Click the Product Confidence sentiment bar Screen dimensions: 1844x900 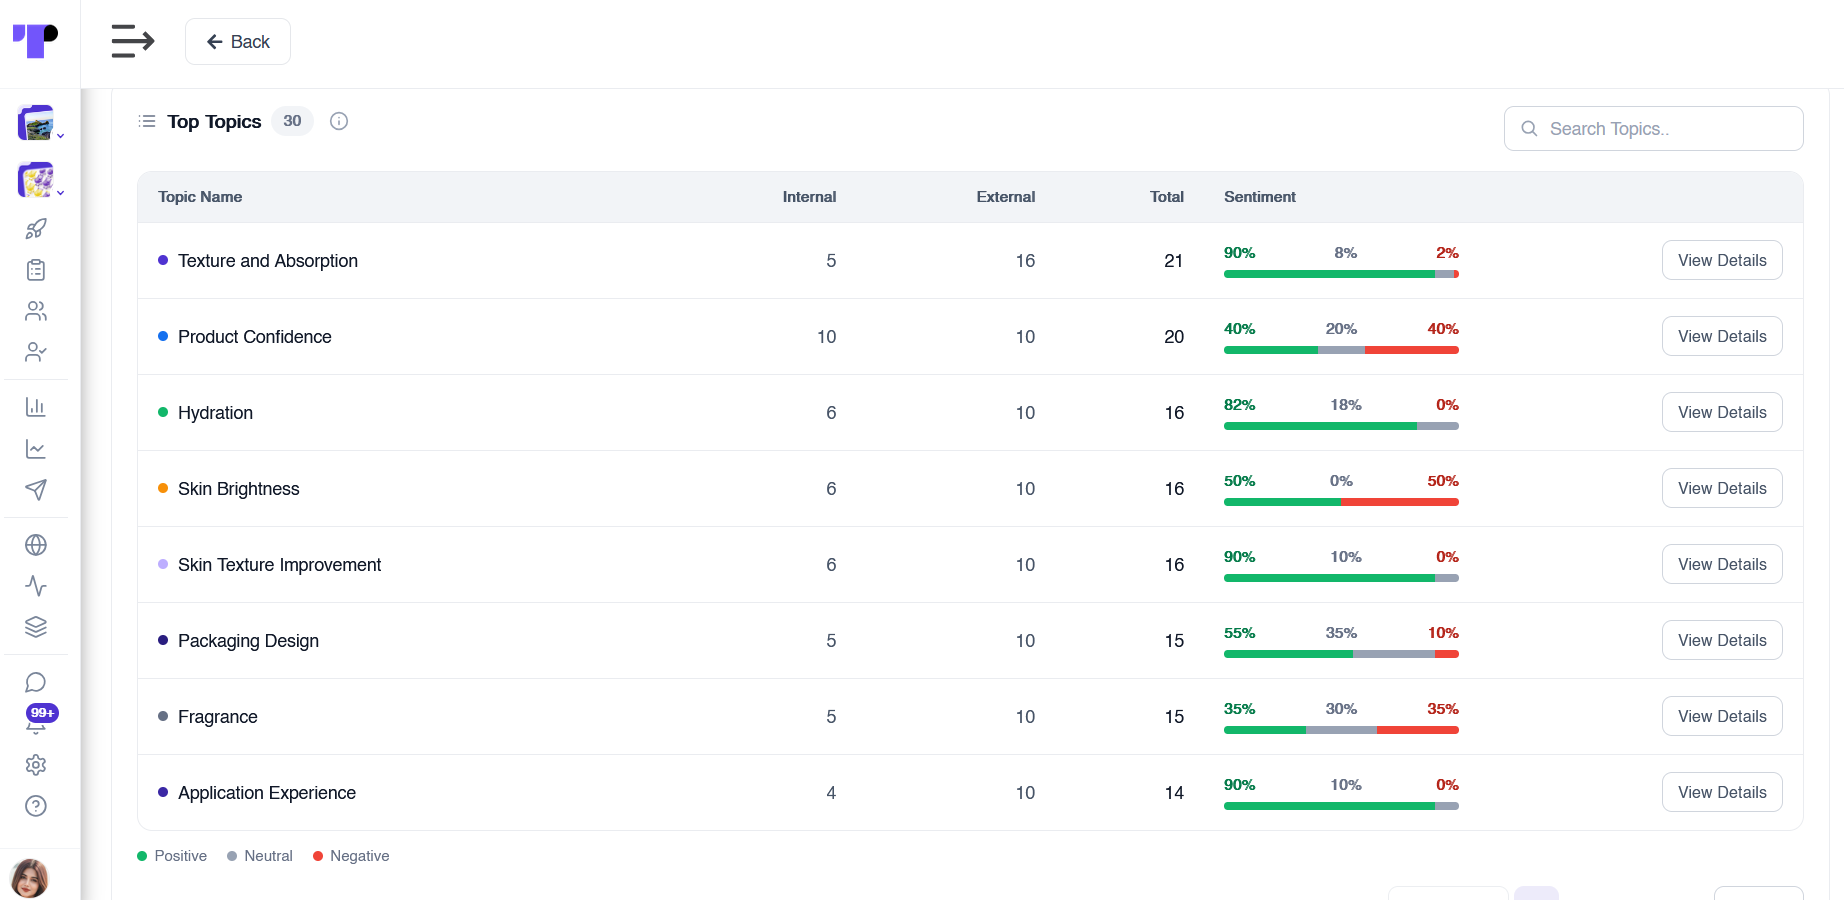pos(1341,350)
